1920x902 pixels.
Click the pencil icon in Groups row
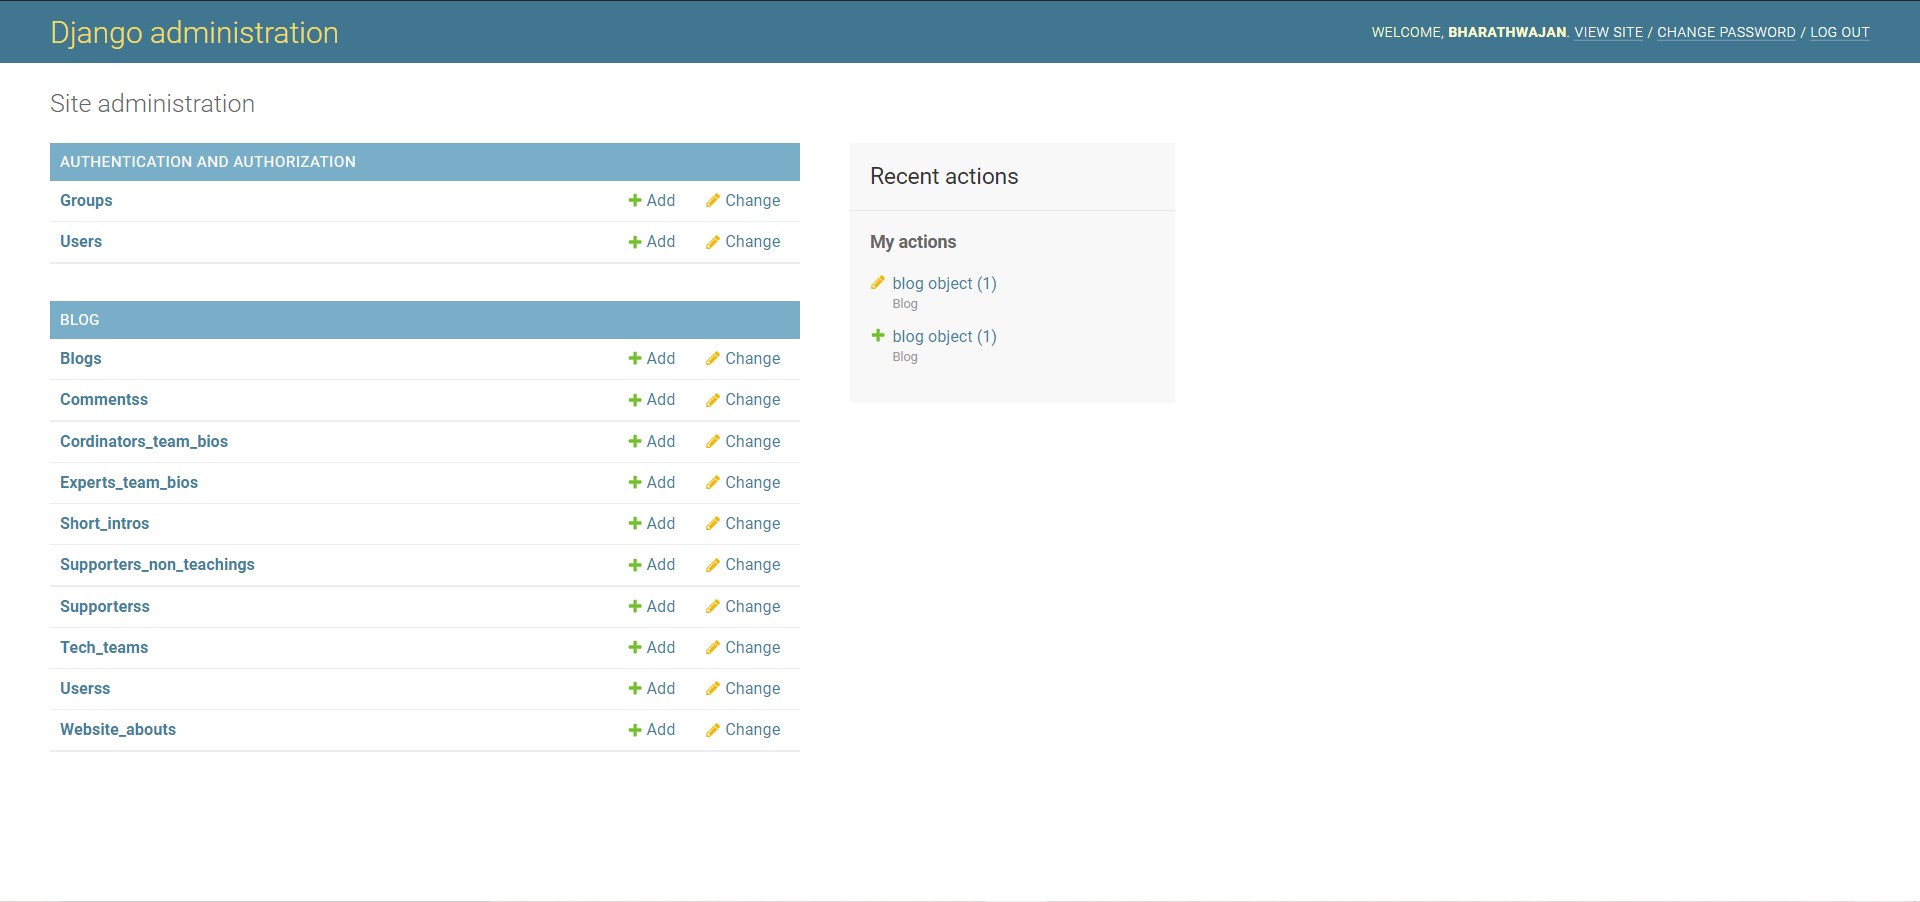click(x=712, y=201)
